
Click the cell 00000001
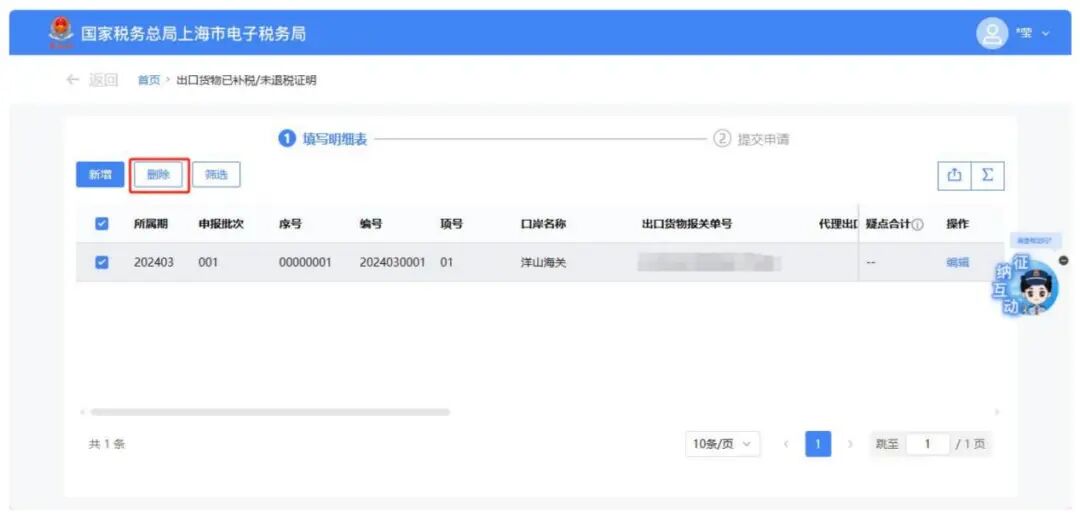[x=305, y=262]
